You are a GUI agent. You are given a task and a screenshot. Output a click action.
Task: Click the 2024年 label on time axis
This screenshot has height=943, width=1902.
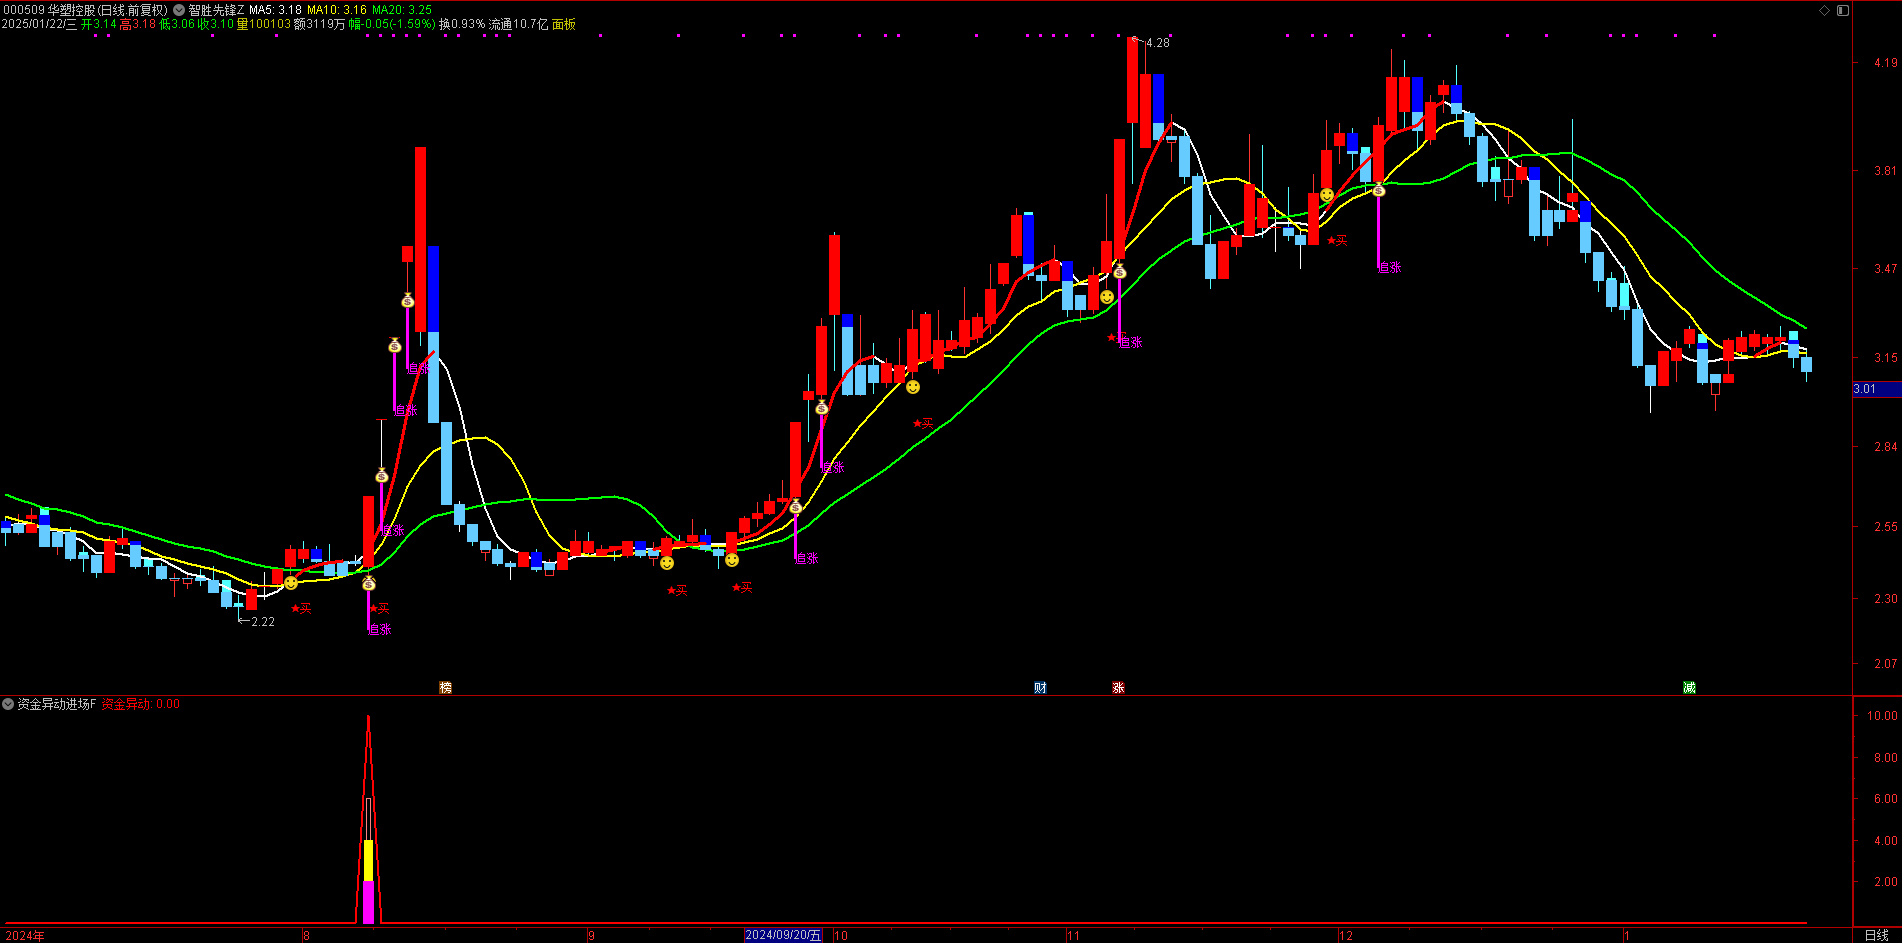25,936
